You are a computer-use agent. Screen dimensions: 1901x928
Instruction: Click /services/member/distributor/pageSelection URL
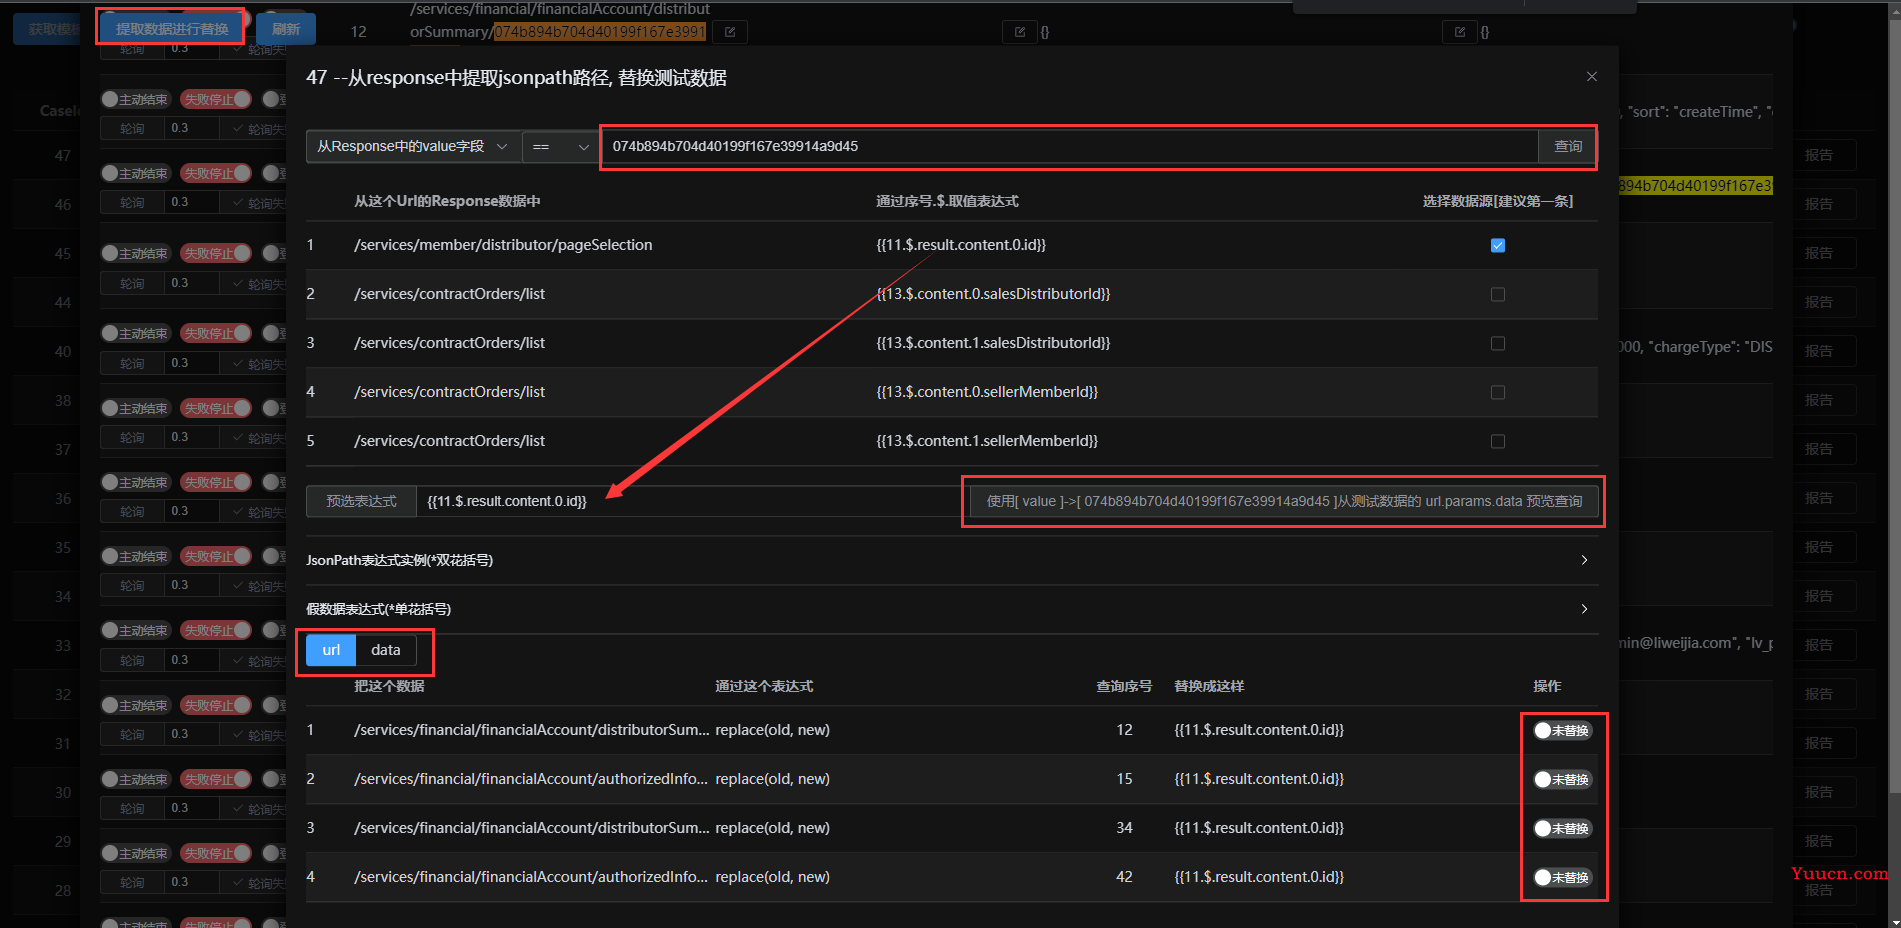coord(503,245)
